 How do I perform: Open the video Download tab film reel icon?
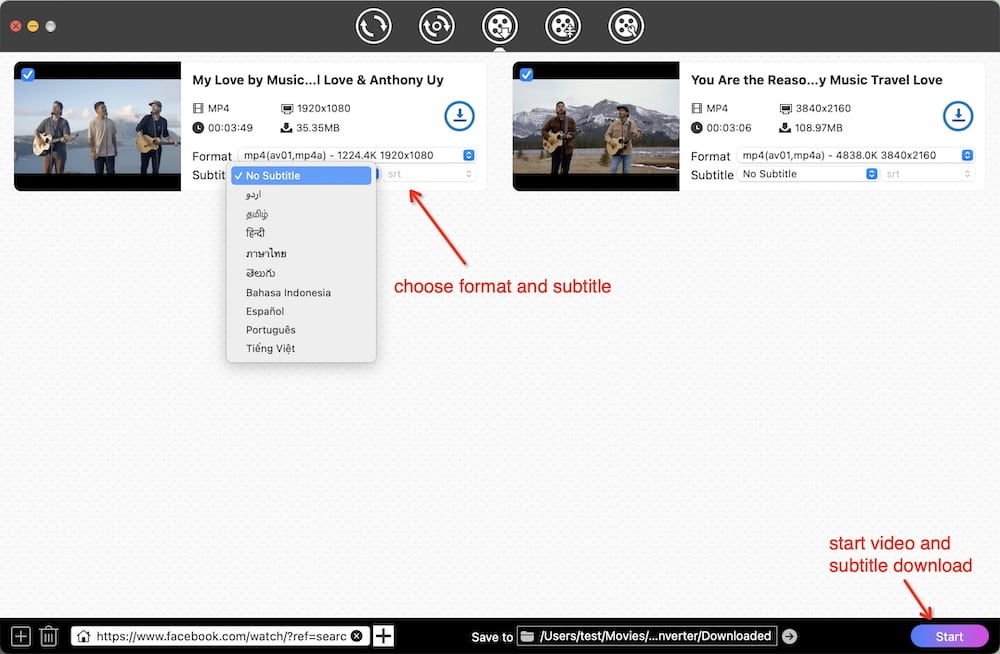pyautogui.click(x=499, y=26)
